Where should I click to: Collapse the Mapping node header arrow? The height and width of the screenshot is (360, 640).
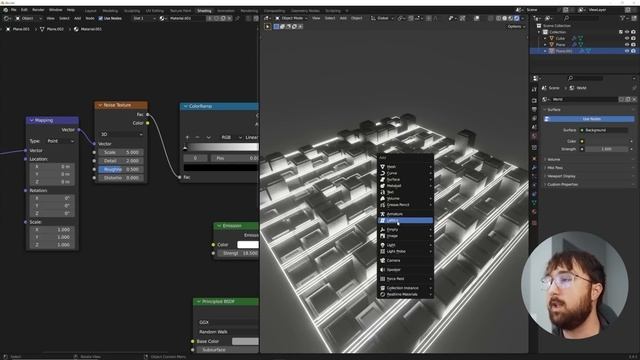pos(31,120)
